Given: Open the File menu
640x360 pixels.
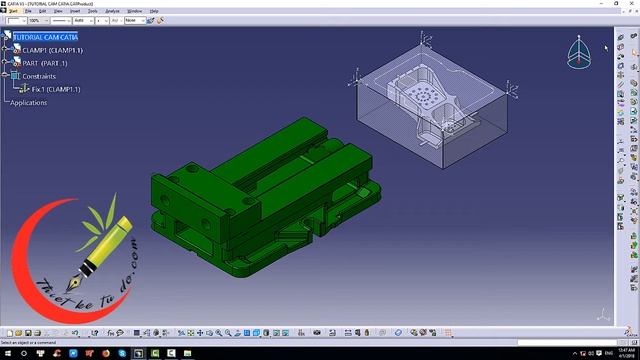Looking at the screenshot, I should coord(28,11).
